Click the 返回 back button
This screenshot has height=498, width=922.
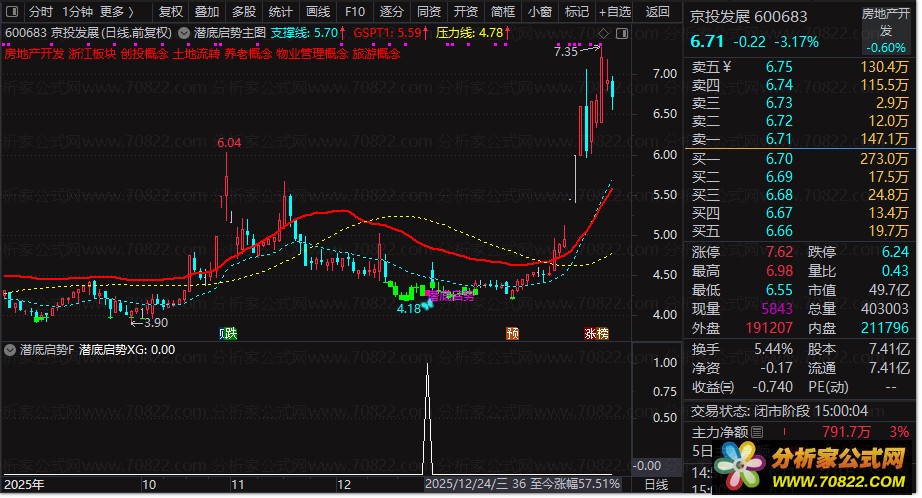657,11
